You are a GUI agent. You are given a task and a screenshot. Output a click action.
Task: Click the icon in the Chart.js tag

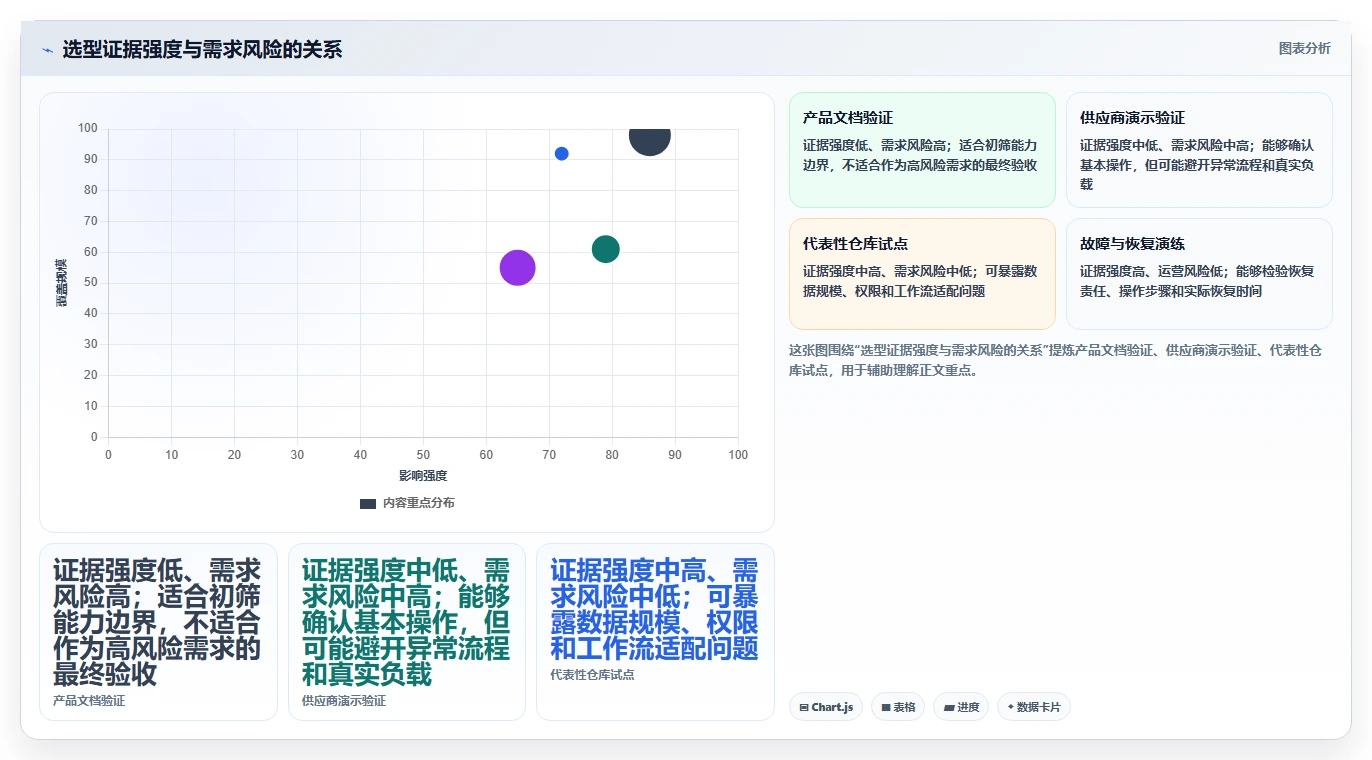[804, 707]
